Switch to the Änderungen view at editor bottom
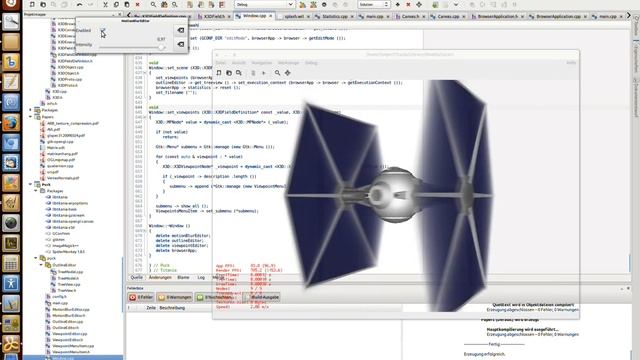Image resolution: width=640 pixels, height=360 pixels. pos(160,278)
